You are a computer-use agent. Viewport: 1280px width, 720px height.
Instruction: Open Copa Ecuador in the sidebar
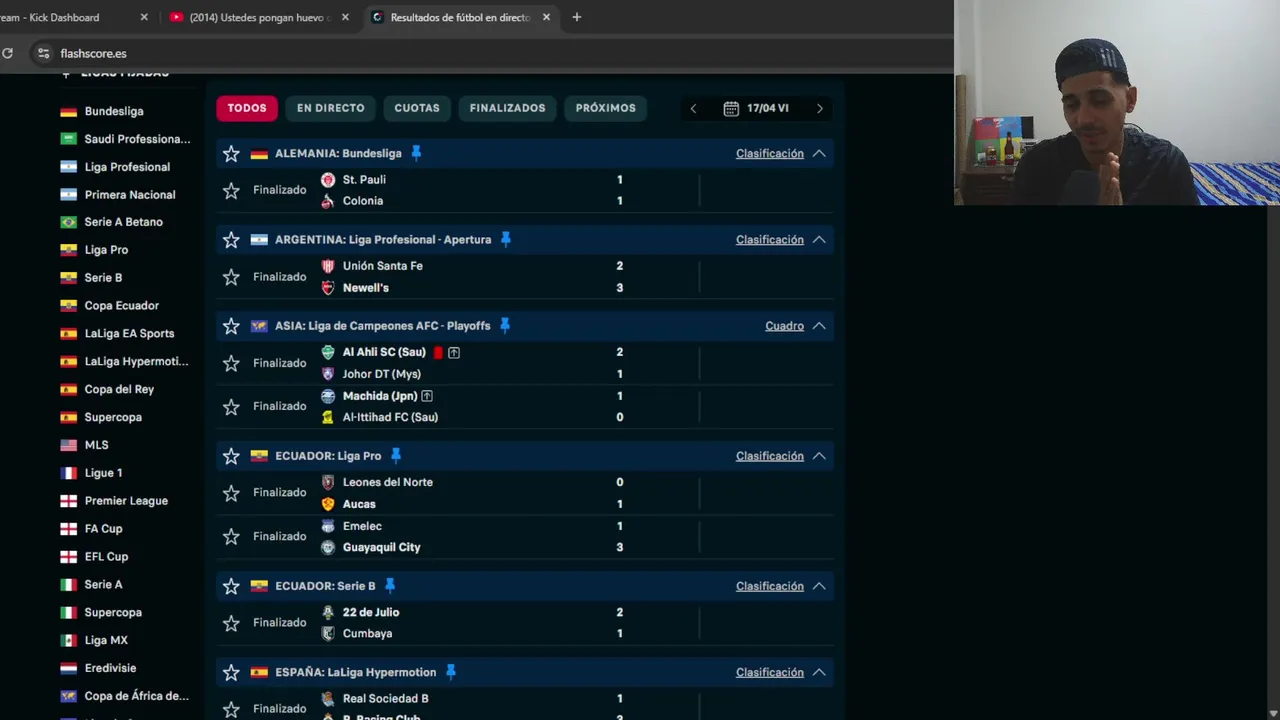122,306
